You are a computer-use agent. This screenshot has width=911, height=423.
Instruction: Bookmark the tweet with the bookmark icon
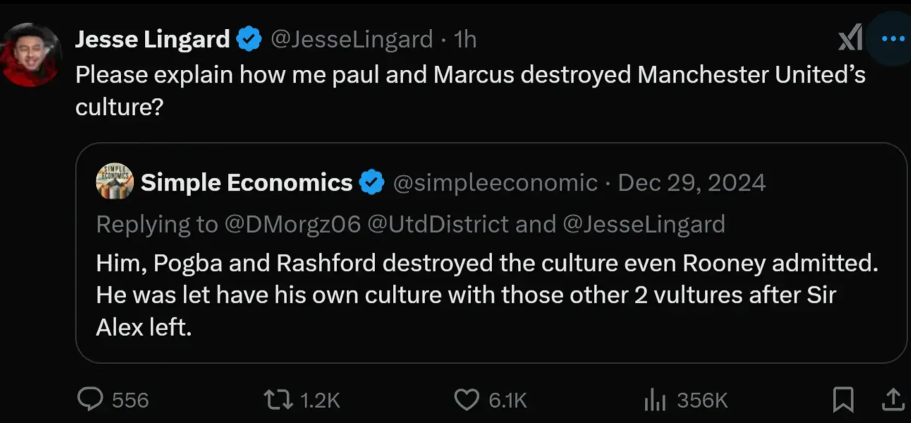point(843,400)
